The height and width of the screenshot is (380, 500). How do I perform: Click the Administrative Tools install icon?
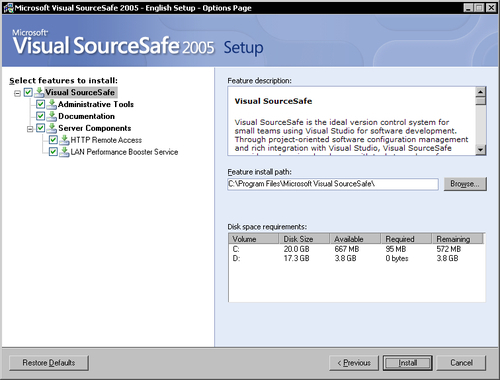coord(52,104)
